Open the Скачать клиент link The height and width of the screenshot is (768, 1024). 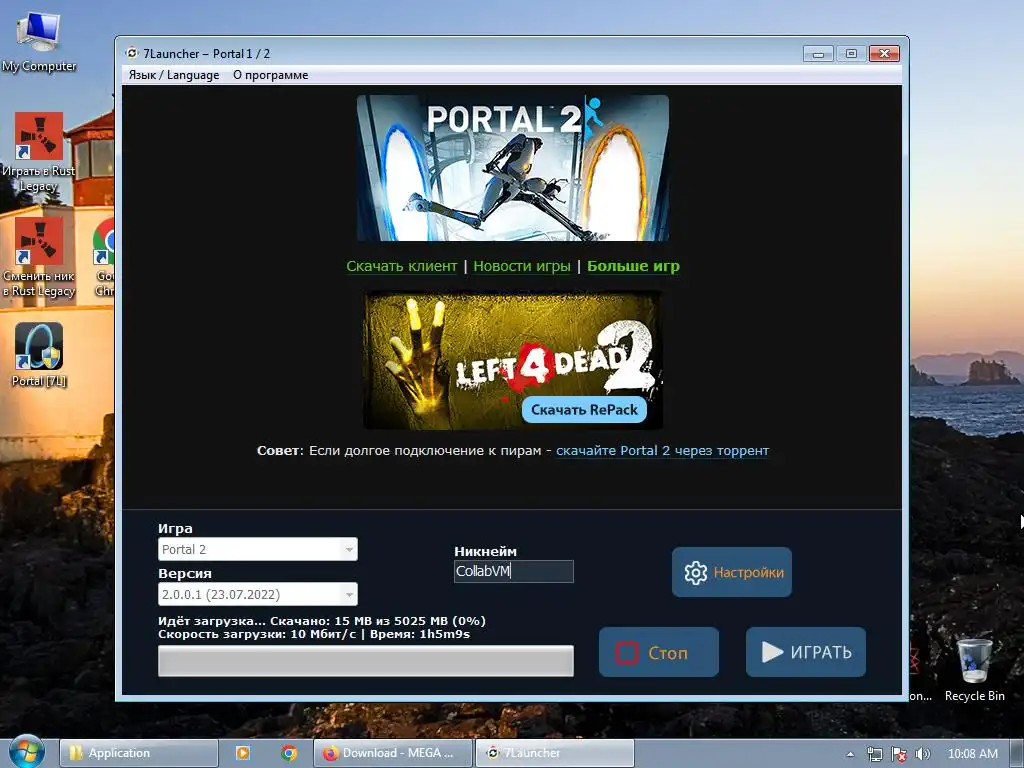402,266
